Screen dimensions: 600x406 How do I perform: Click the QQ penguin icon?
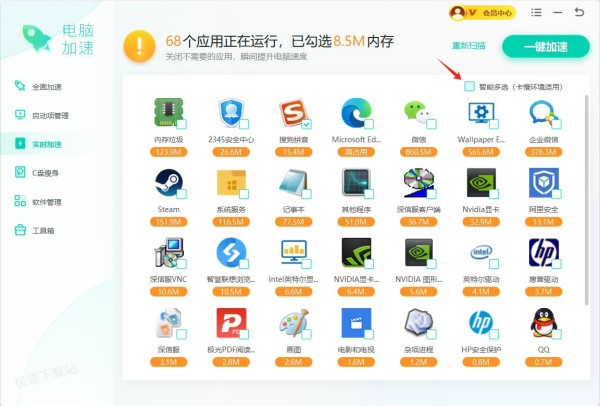tap(543, 323)
